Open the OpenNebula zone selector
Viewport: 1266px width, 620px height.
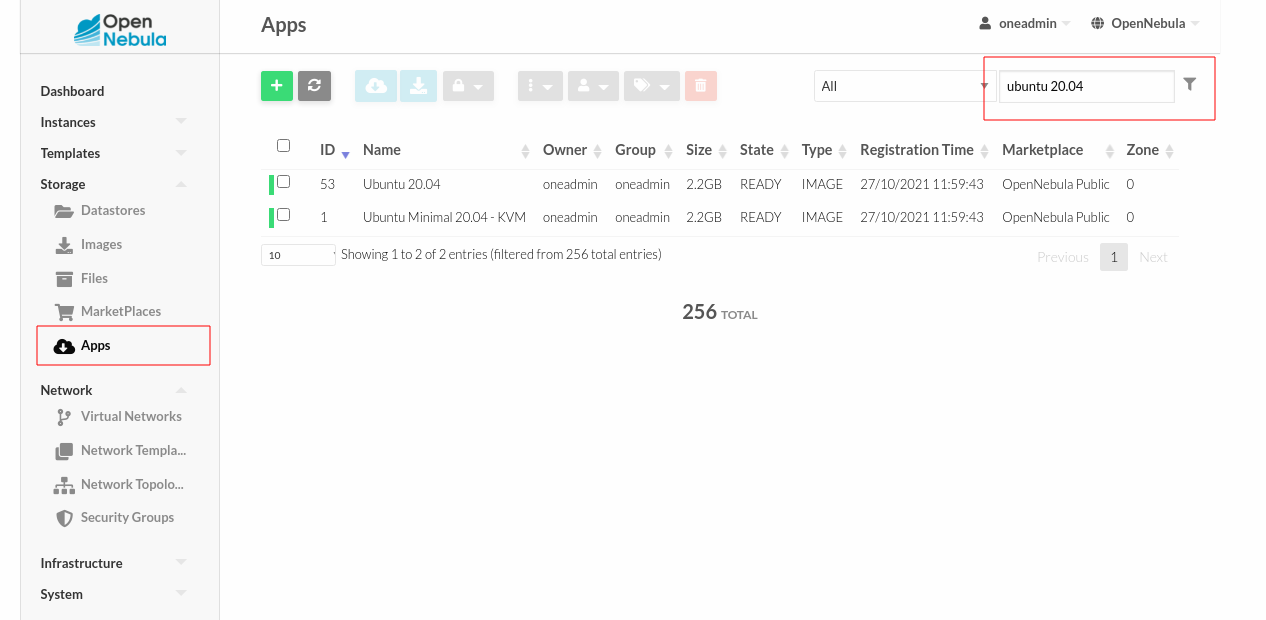(1145, 23)
